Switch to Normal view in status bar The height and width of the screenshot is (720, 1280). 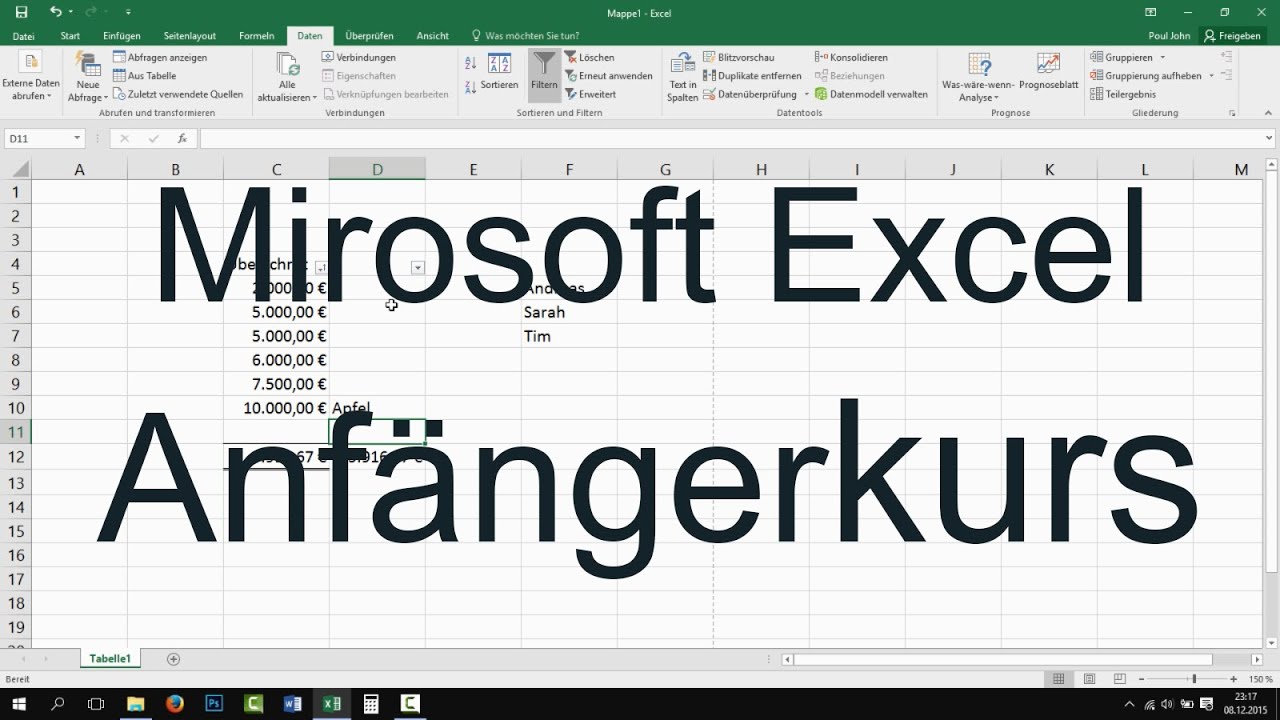pos(1058,679)
